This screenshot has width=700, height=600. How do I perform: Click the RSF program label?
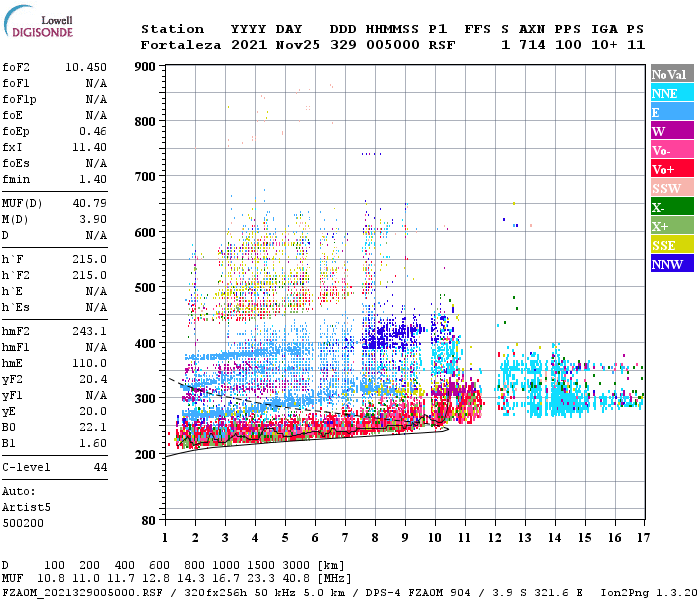pyautogui.click(x=442, y=45)
